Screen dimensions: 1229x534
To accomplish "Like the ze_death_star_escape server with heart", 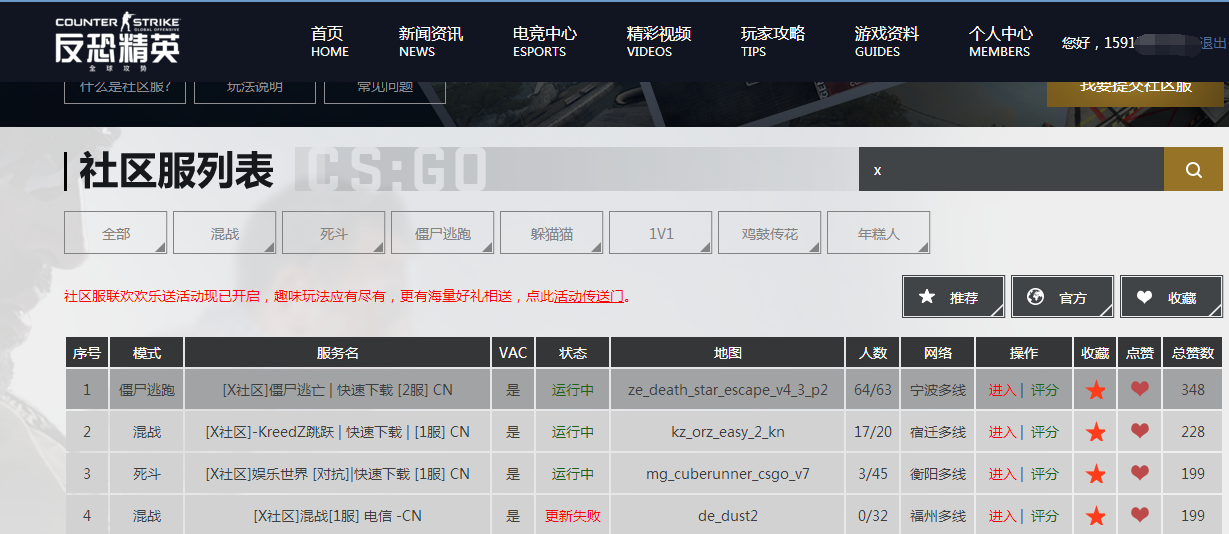I will 1139,390.
